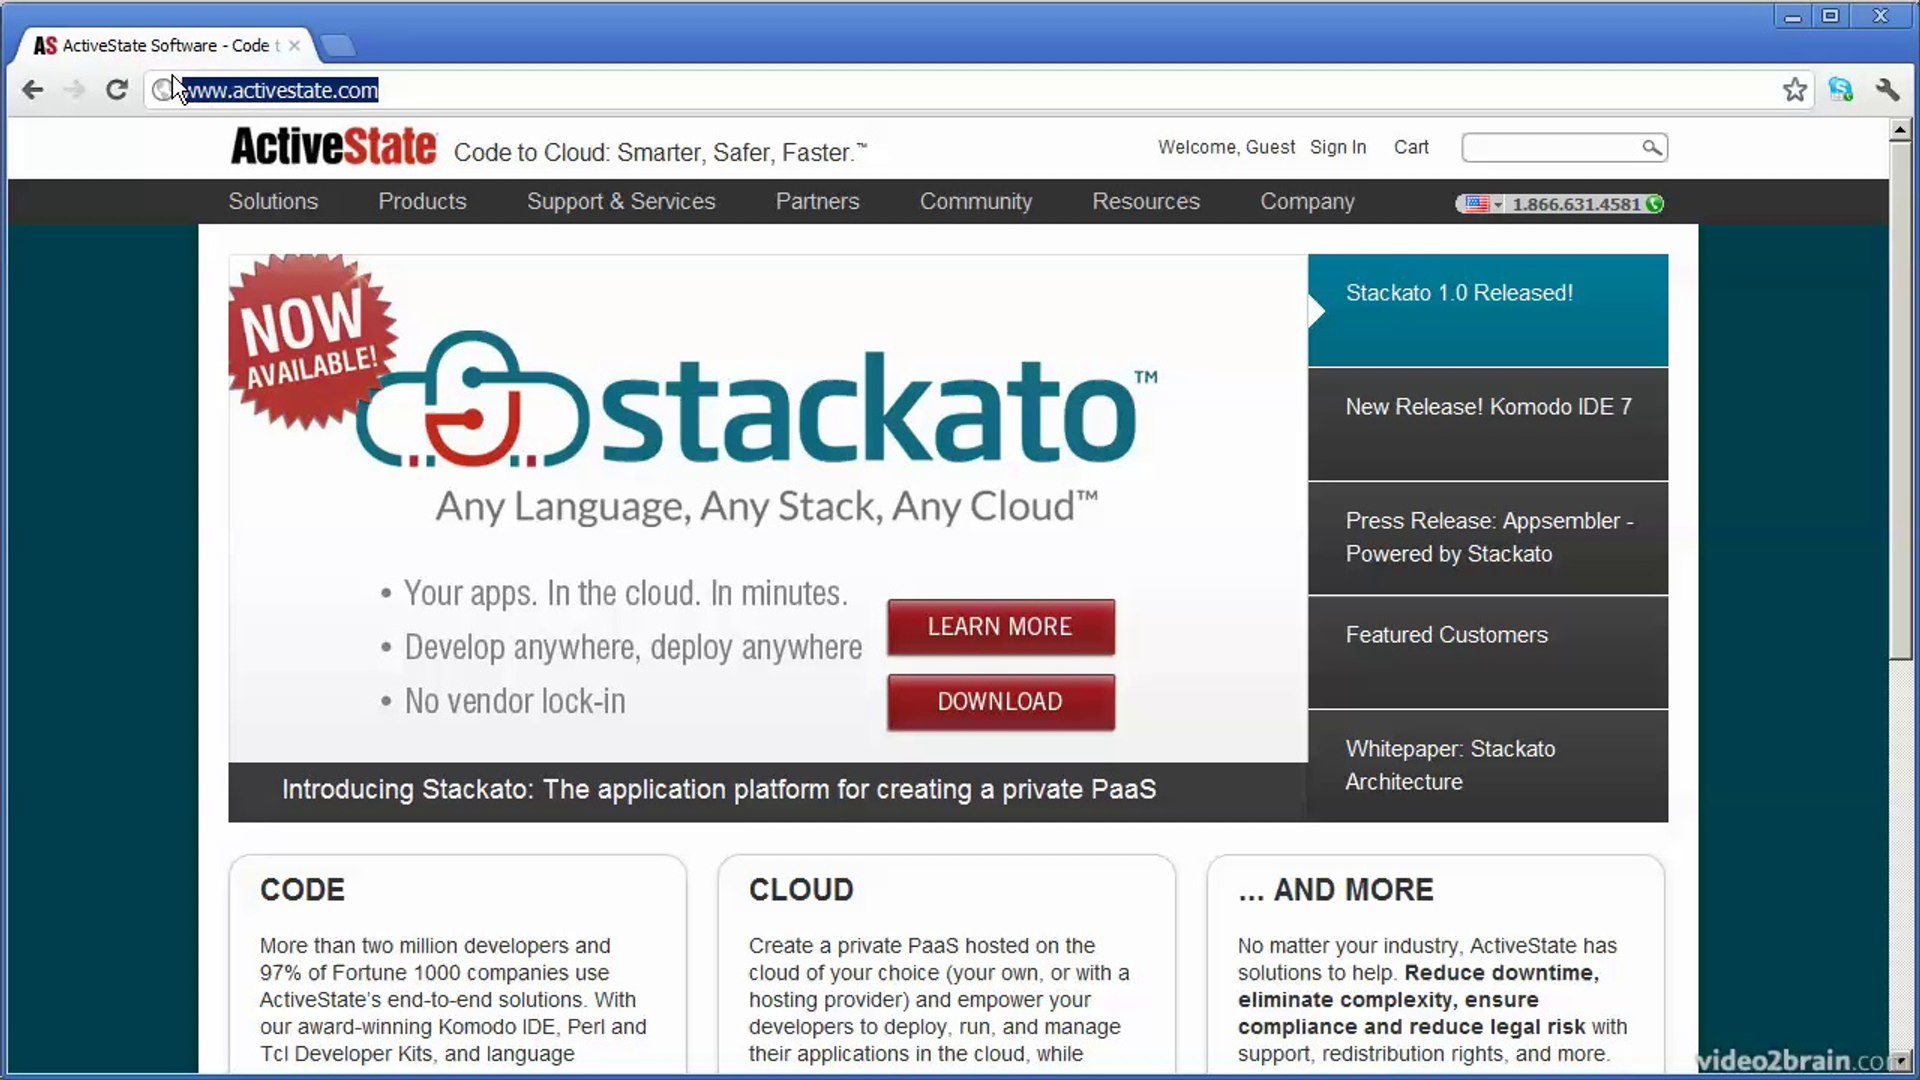Click the ... AND MORE section heading
The image size is (1920, 1080).
(1336, 890)
